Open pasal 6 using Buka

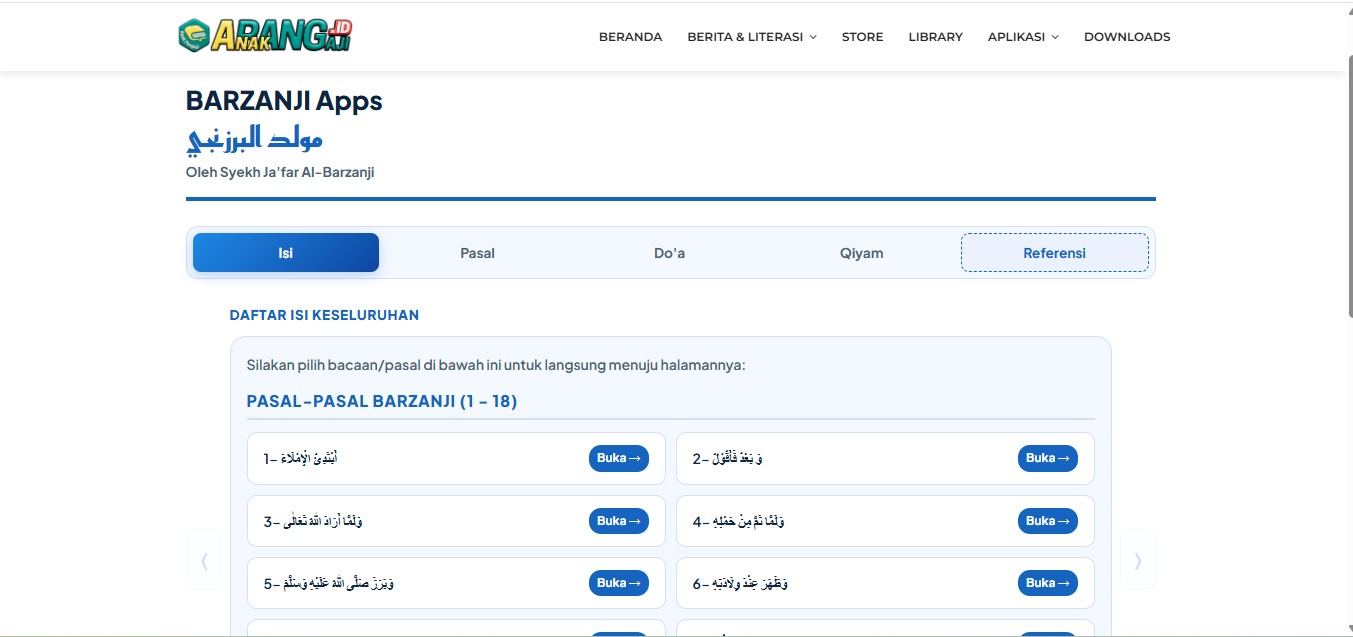coord(1048,583)
